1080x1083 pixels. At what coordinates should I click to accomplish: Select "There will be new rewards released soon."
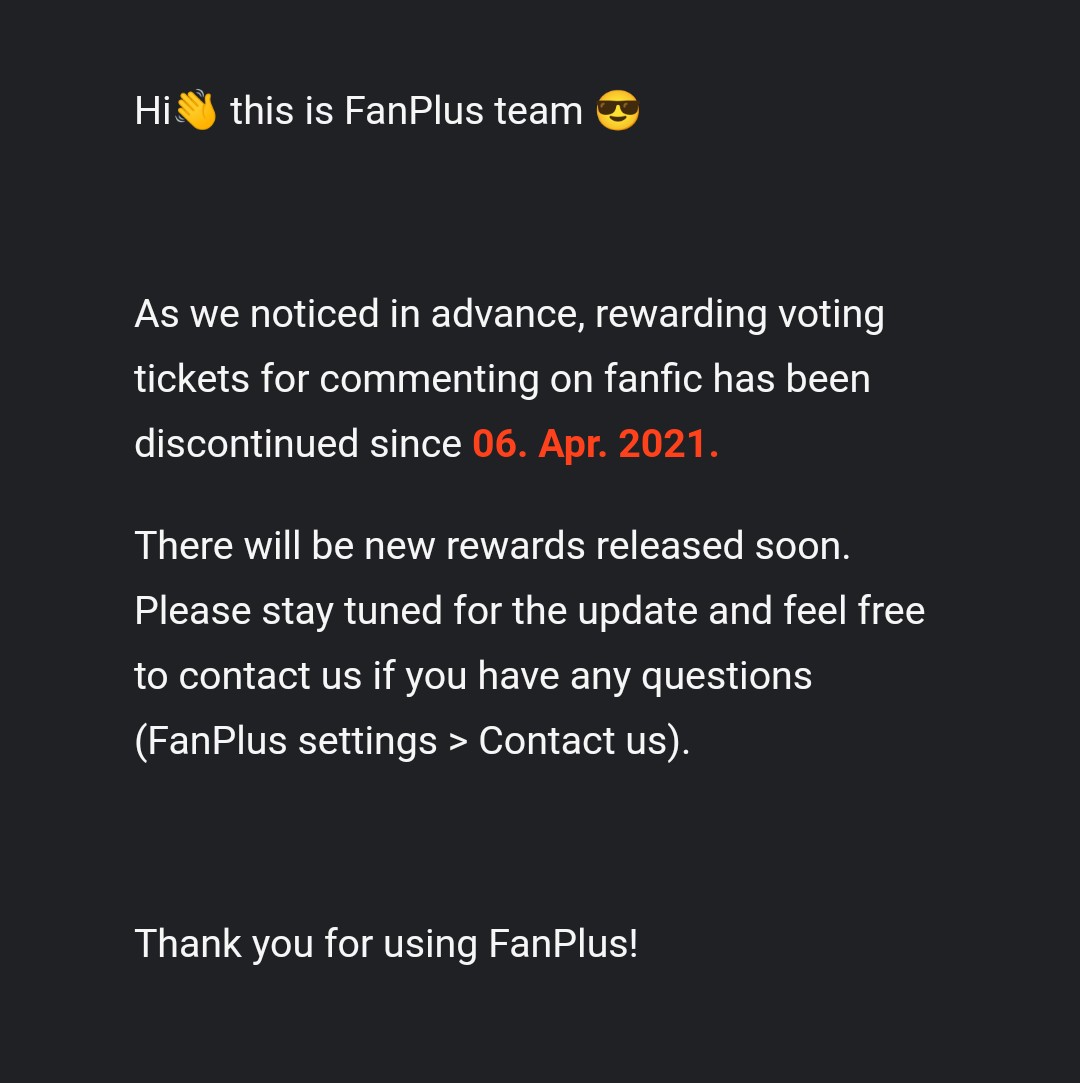tap(492, 546)
